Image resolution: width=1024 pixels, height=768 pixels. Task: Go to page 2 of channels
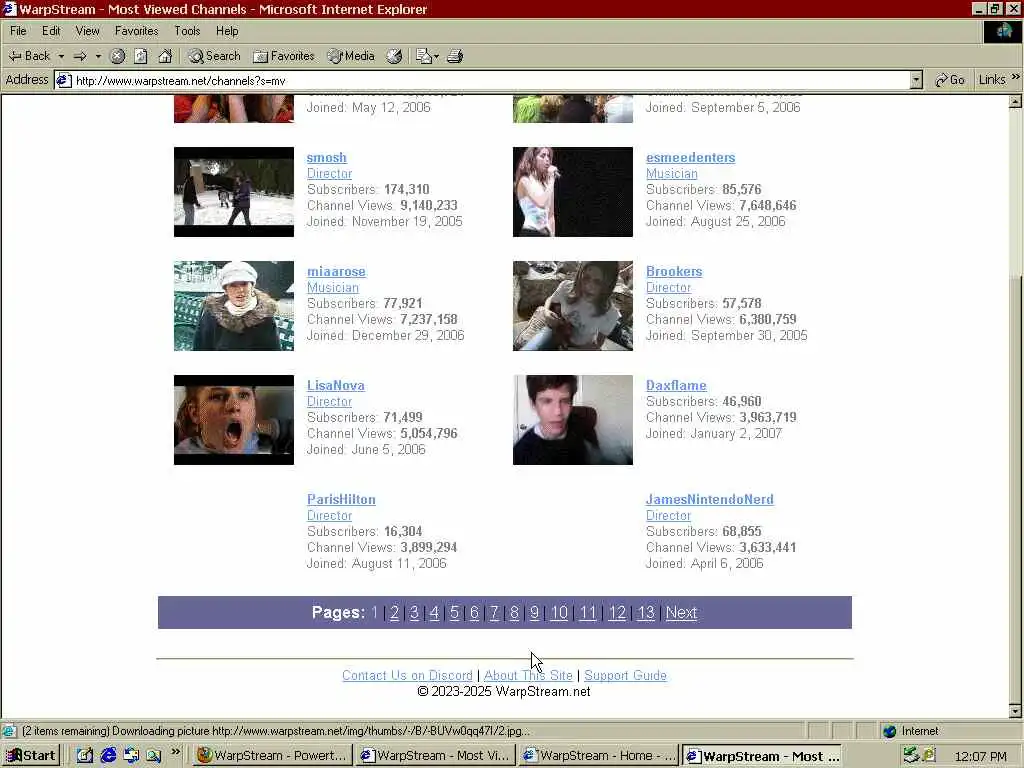point(394,613)
